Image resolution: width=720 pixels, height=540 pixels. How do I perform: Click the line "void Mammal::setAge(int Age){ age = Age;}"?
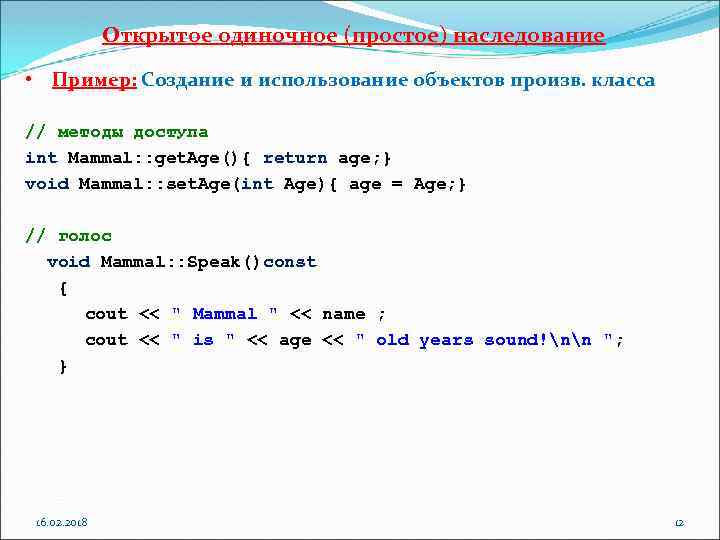pyautogui.click(x=245, y=184)
